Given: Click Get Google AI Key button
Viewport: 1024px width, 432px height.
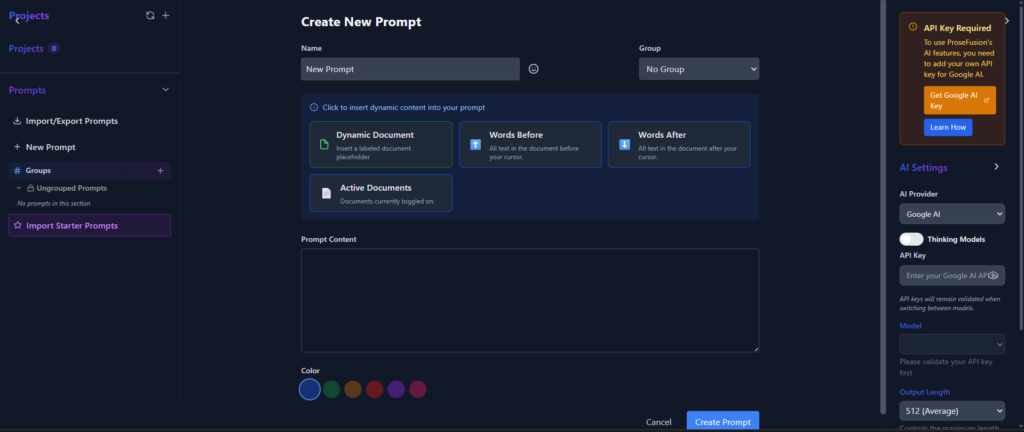Looking at the screenshot, I should tap(959, 100).
